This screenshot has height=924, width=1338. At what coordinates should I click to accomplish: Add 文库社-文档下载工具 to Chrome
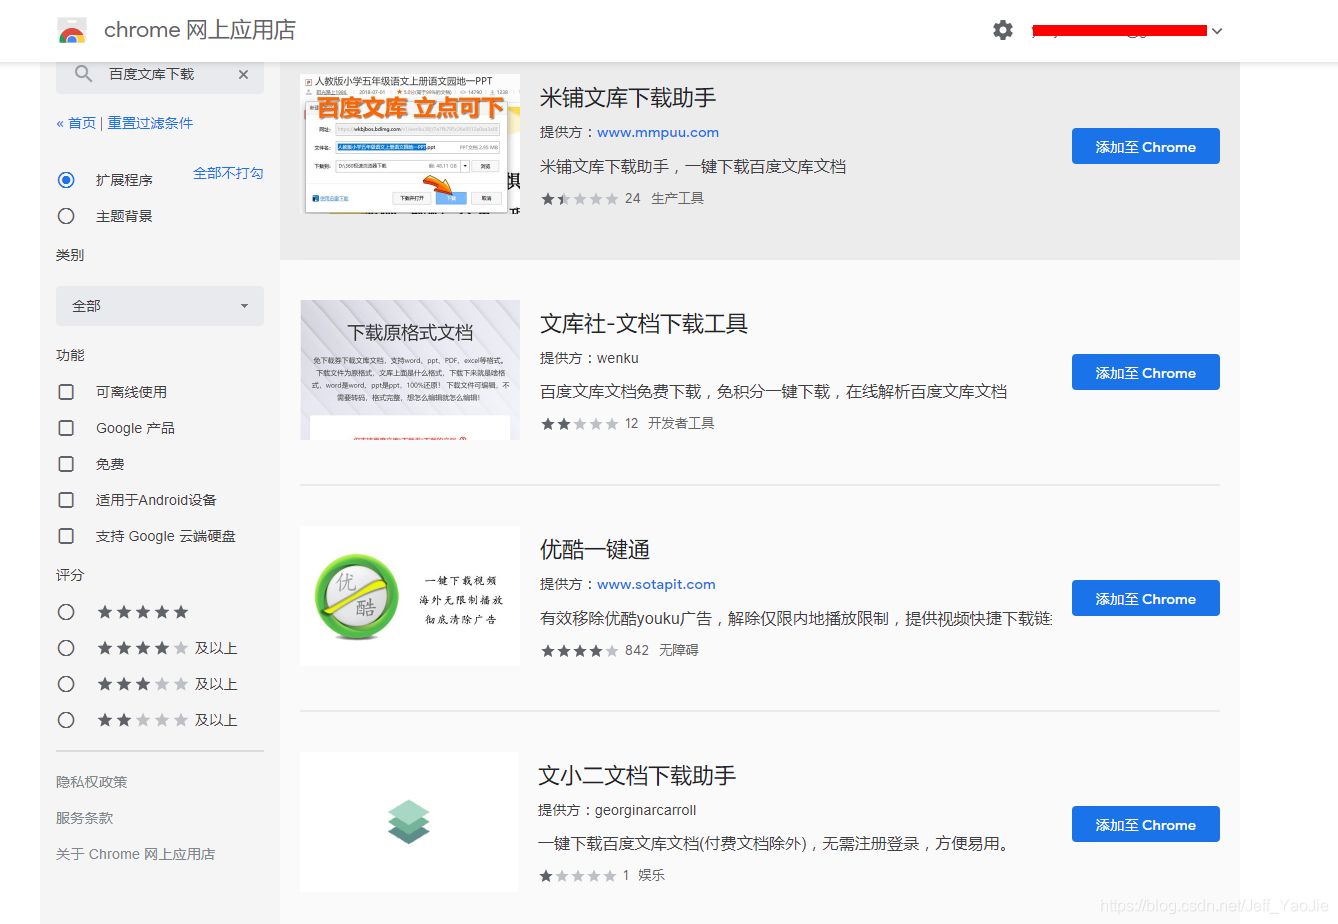point(1146,372)
